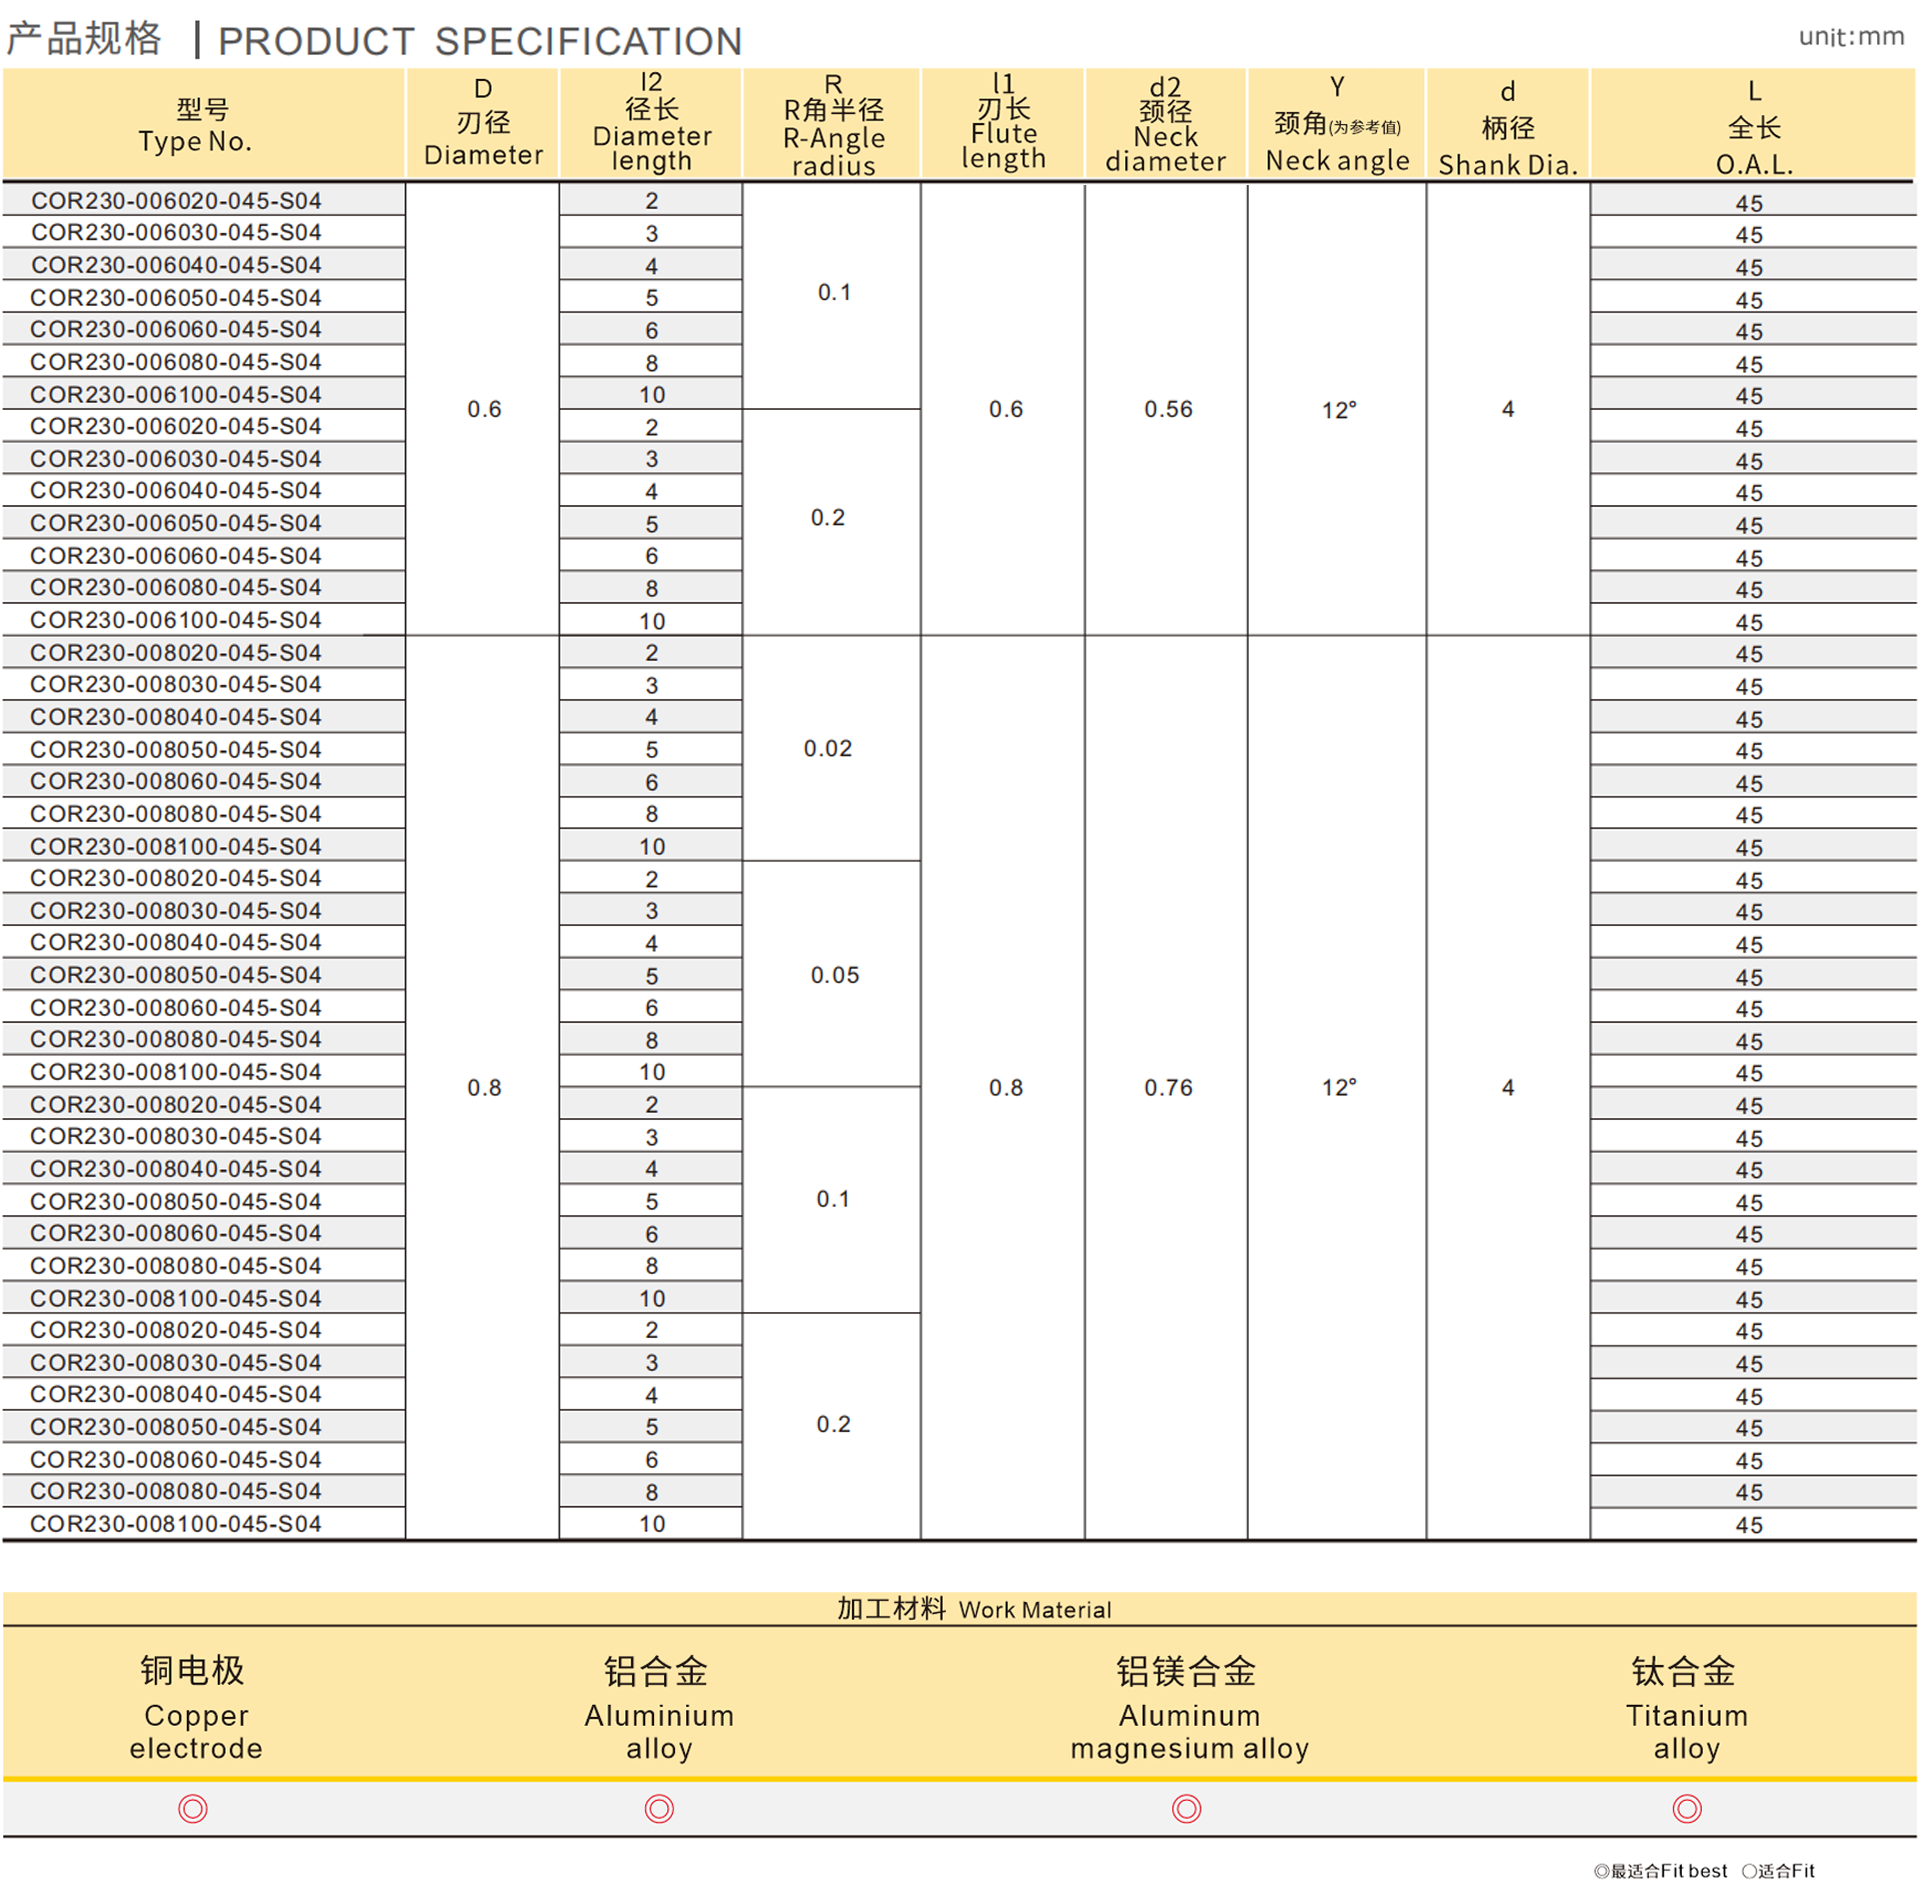Click the 12° neck angle beside neck diameter 0.76
1920x1900 pixels.
pyautogui.click(x=1339, y=1087)
